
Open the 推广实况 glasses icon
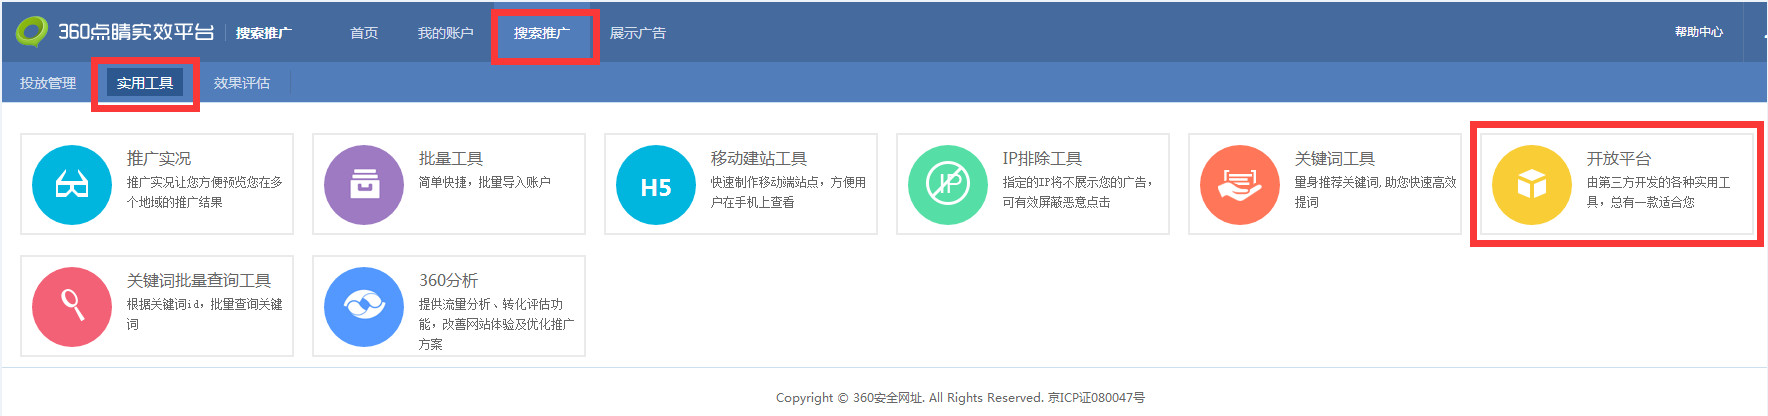[x=72, y=185]
